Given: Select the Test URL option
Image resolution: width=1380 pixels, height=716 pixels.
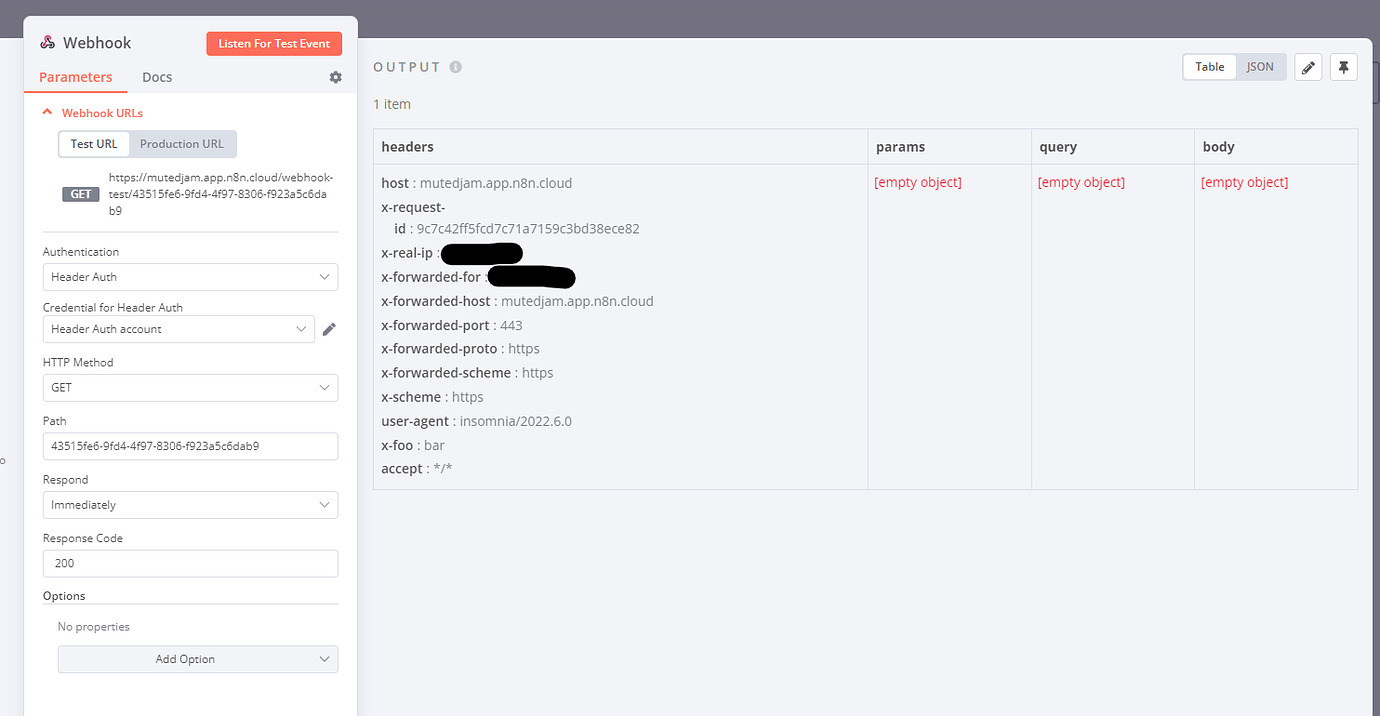Looking at the screenshot, I should click(93, 143).
